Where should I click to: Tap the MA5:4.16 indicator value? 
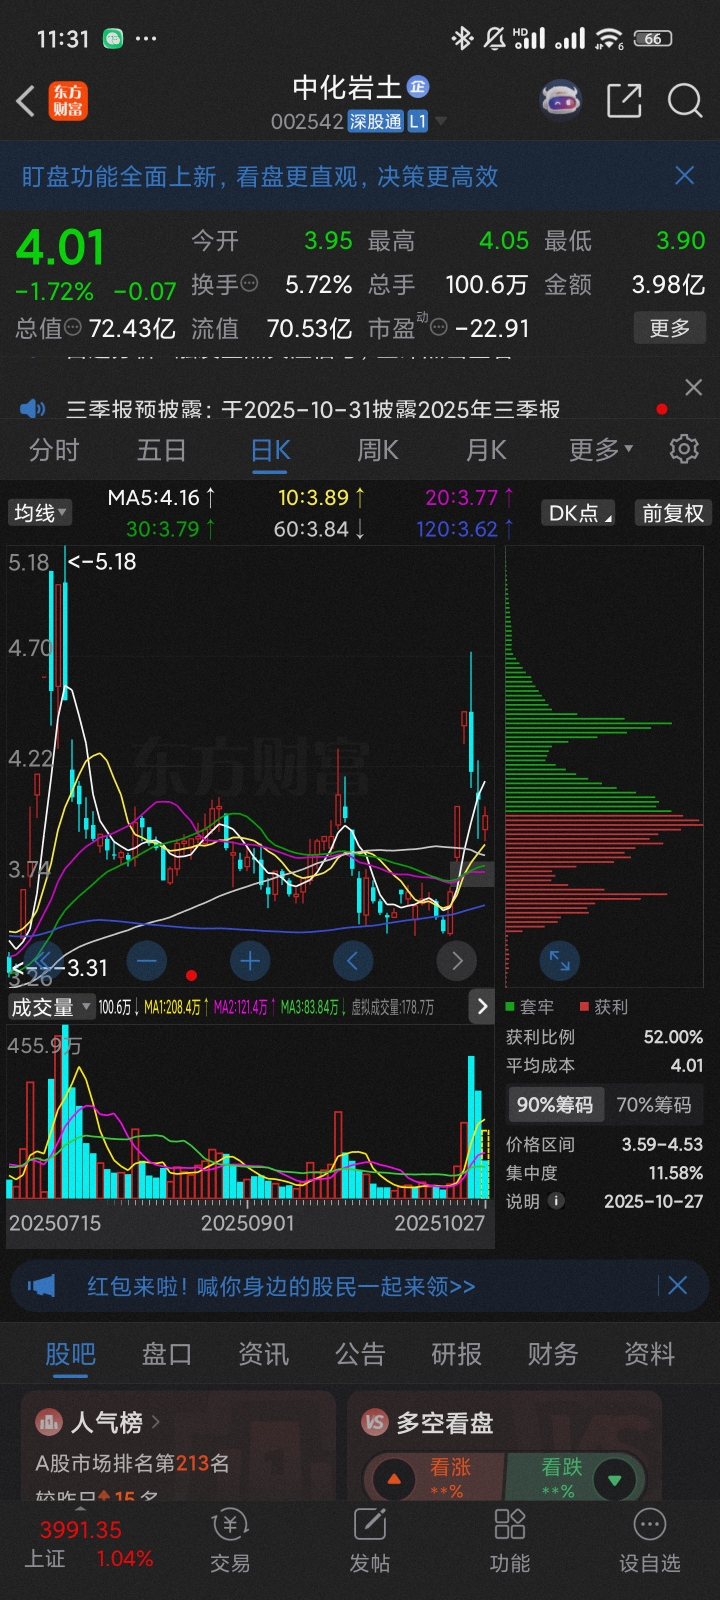click(x=162, y=497)
